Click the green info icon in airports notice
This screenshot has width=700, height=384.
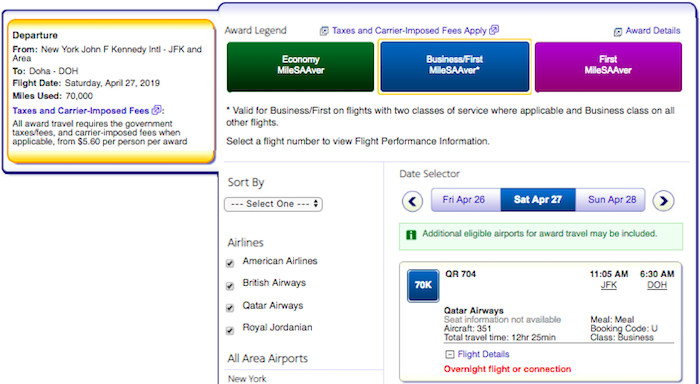(x=411, y=234)
